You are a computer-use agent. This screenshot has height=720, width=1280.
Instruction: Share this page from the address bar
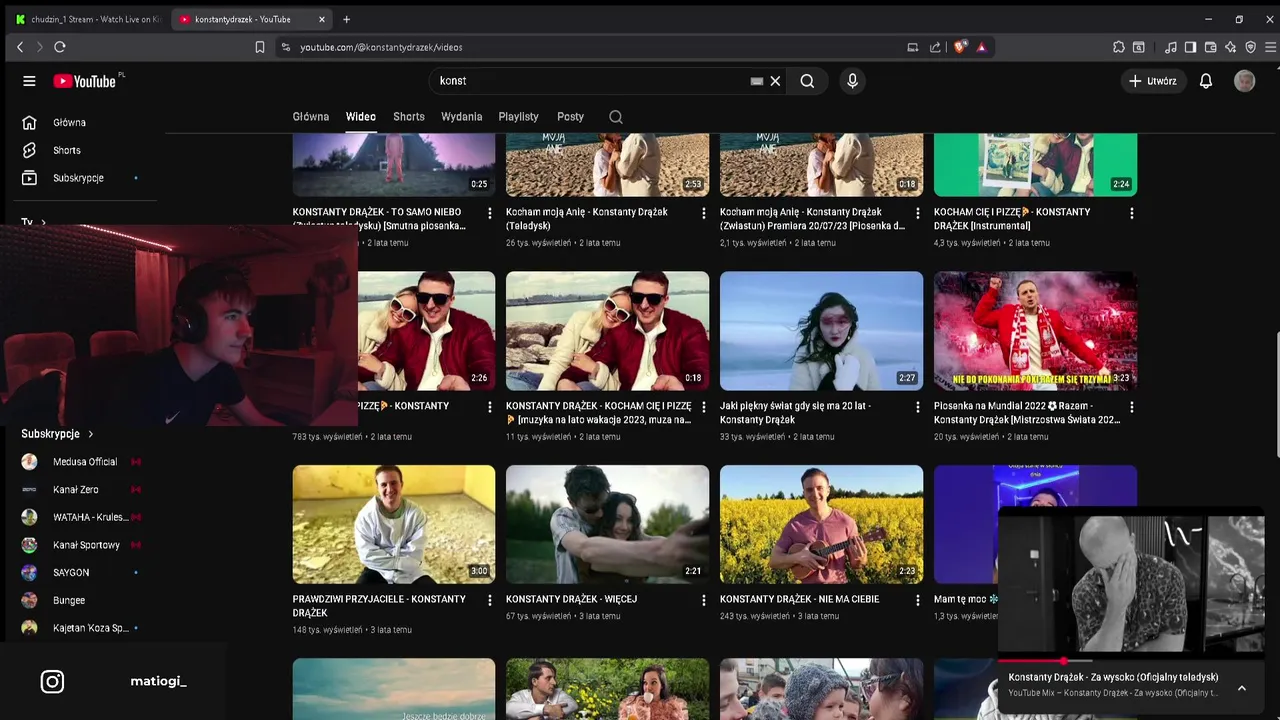935,47
